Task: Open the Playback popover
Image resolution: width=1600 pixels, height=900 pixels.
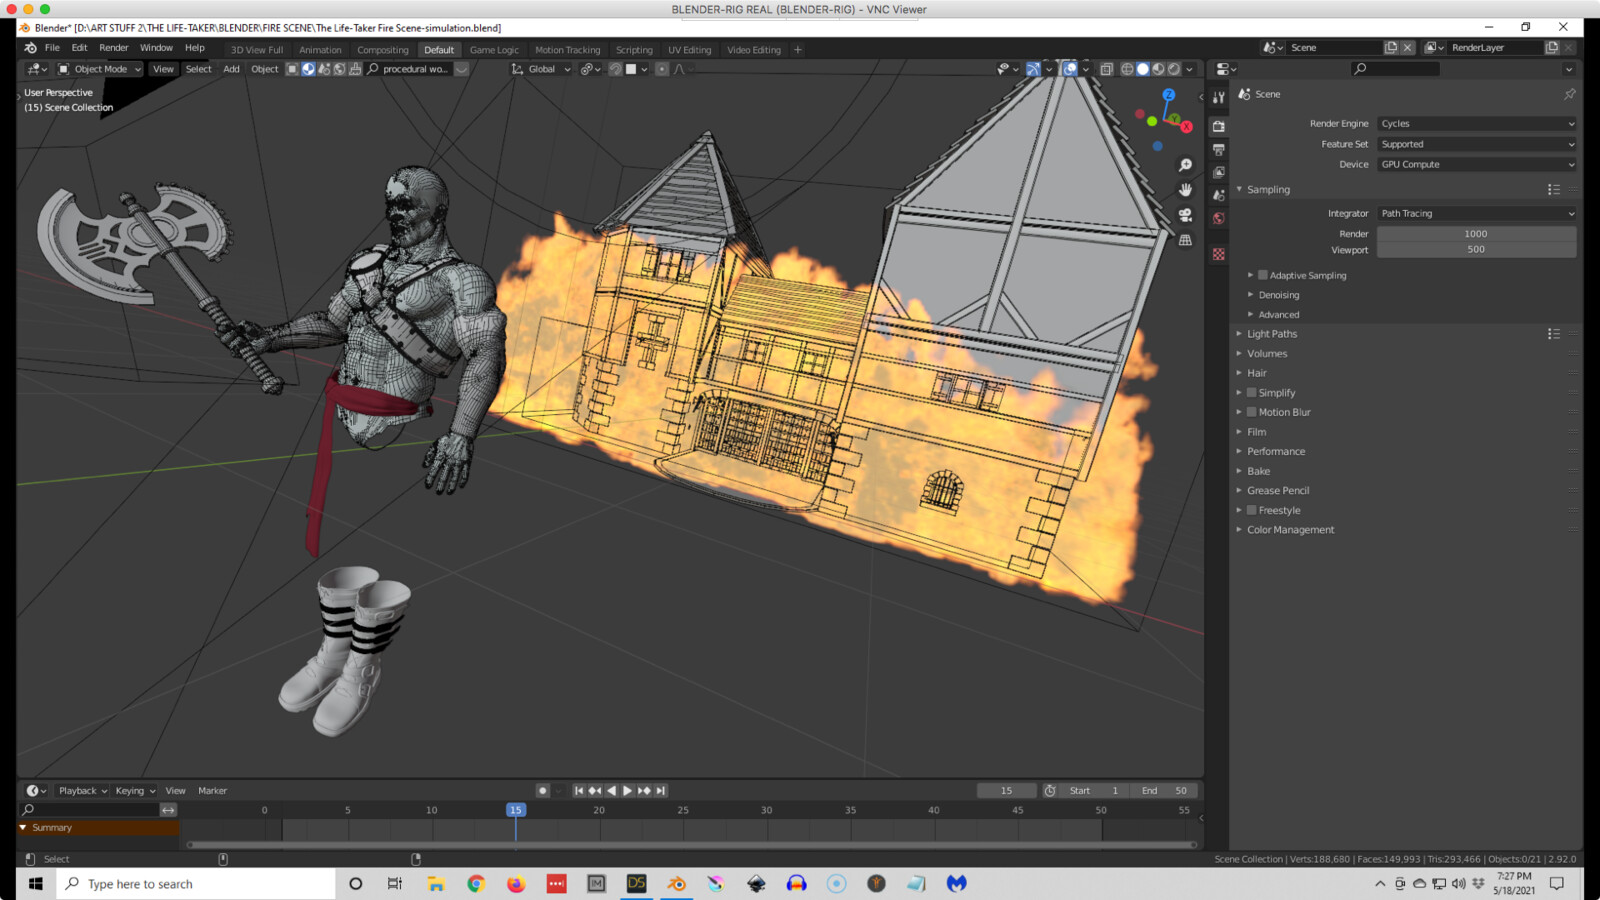Action: pyautogui.click(x=82, y=791)
